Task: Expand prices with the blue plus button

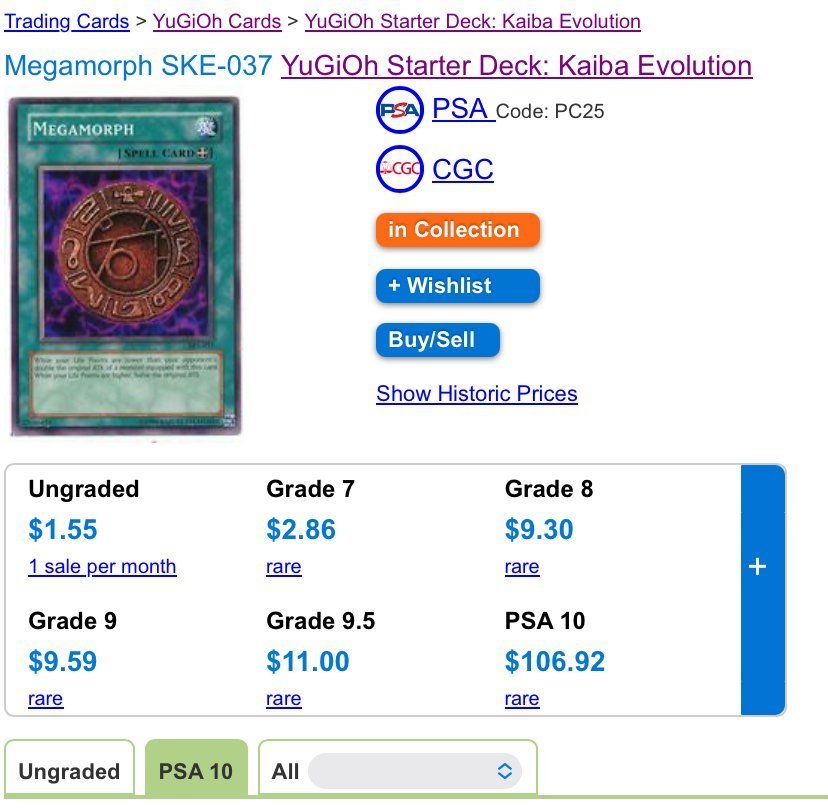Action: coord(758,567)
